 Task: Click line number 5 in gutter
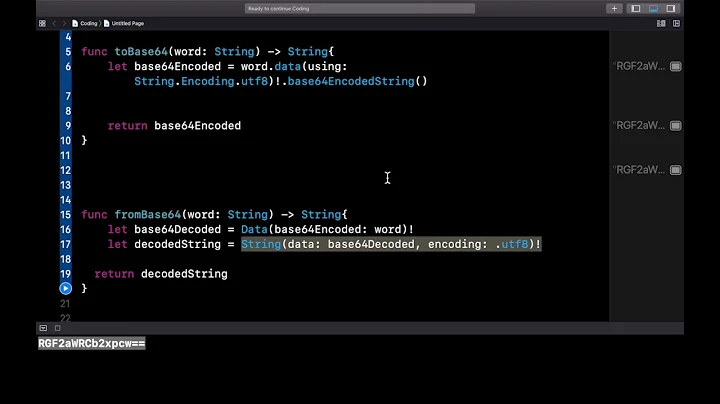tap(68, 52)
